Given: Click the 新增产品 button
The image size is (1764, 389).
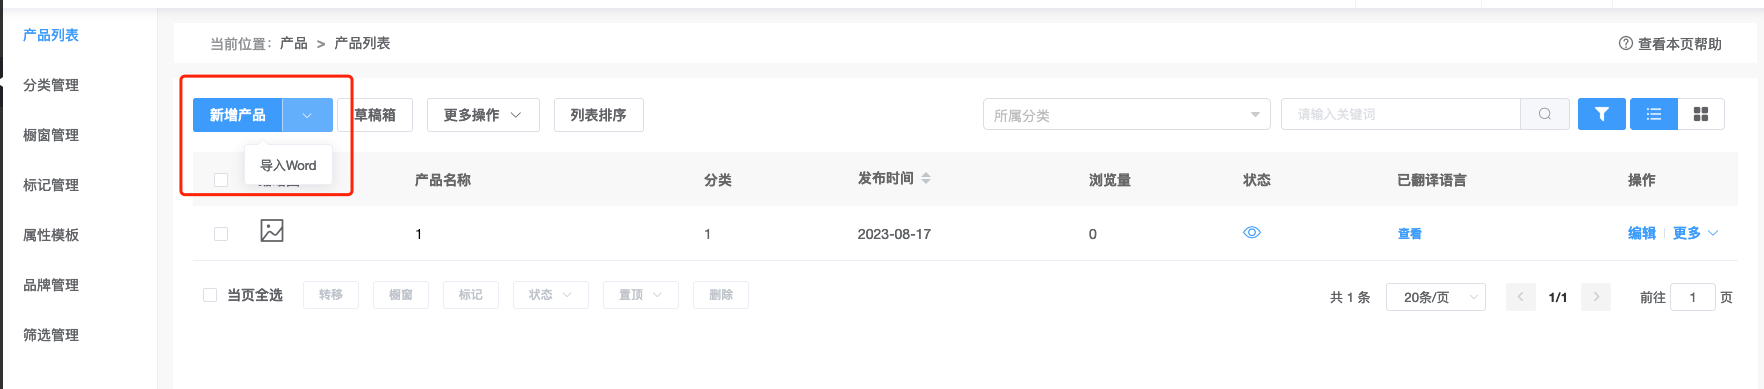Looking at the screenshot, I should (x=238, y=115).
